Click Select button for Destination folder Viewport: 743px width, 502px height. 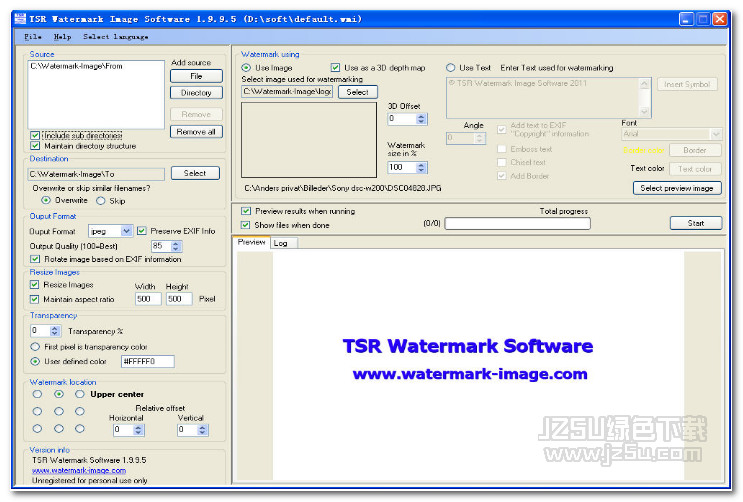coord(195,173)
